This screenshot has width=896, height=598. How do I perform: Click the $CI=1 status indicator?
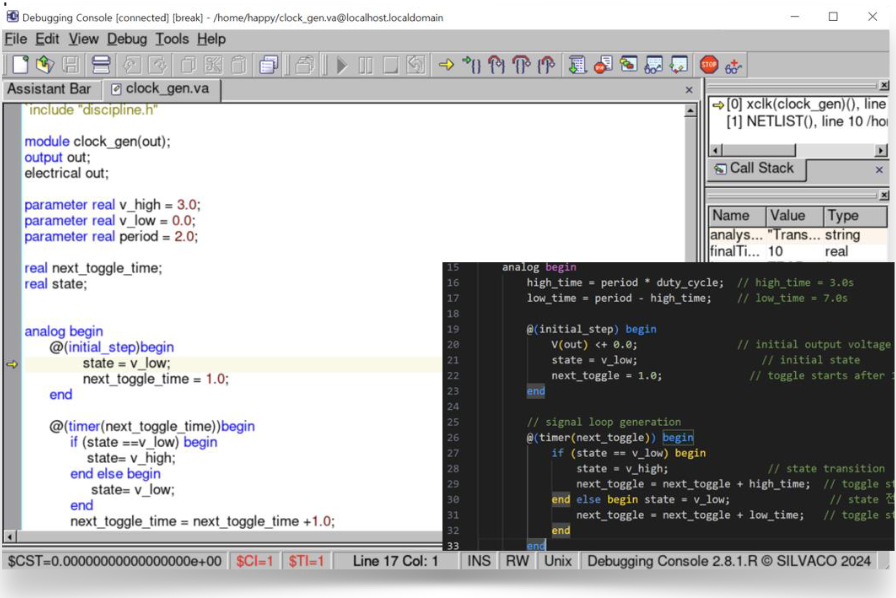point(255,561)
